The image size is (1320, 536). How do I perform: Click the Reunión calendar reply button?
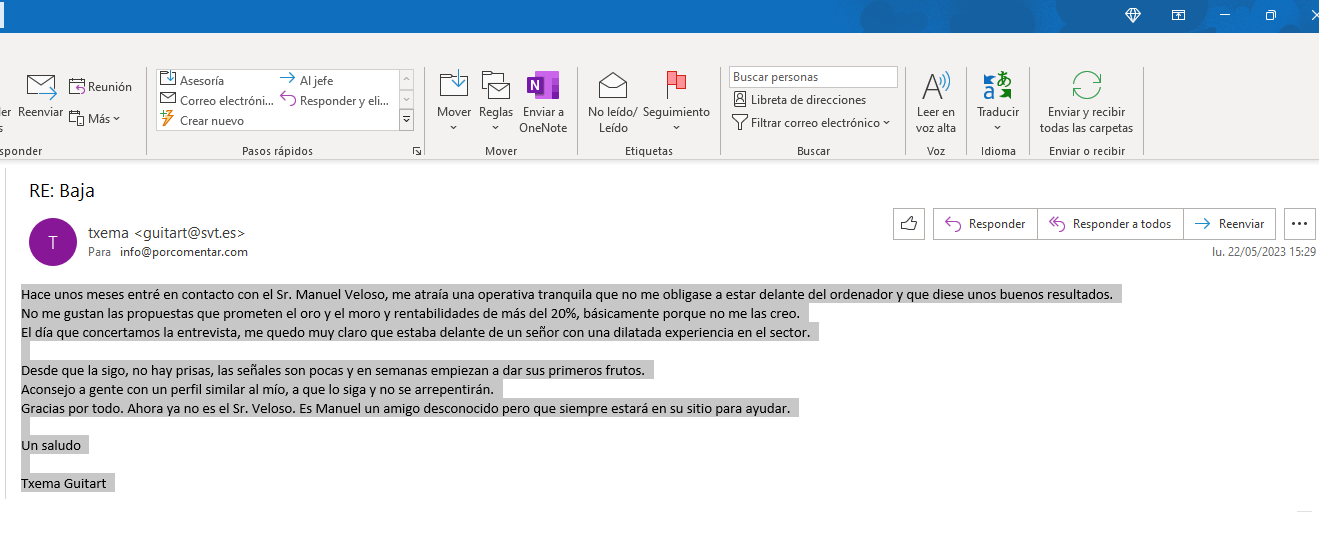point(100,87)
